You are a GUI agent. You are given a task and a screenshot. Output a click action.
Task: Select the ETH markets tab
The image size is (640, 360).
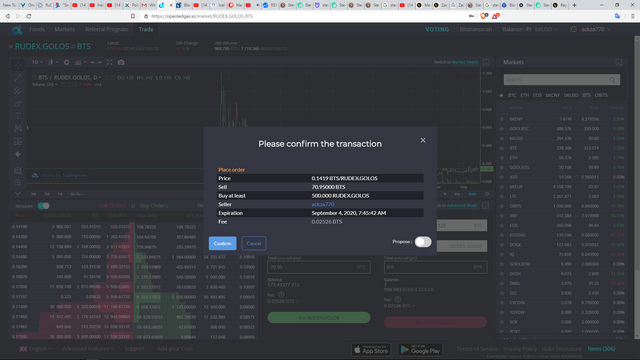pyautogui.click(x=524, y=95)
